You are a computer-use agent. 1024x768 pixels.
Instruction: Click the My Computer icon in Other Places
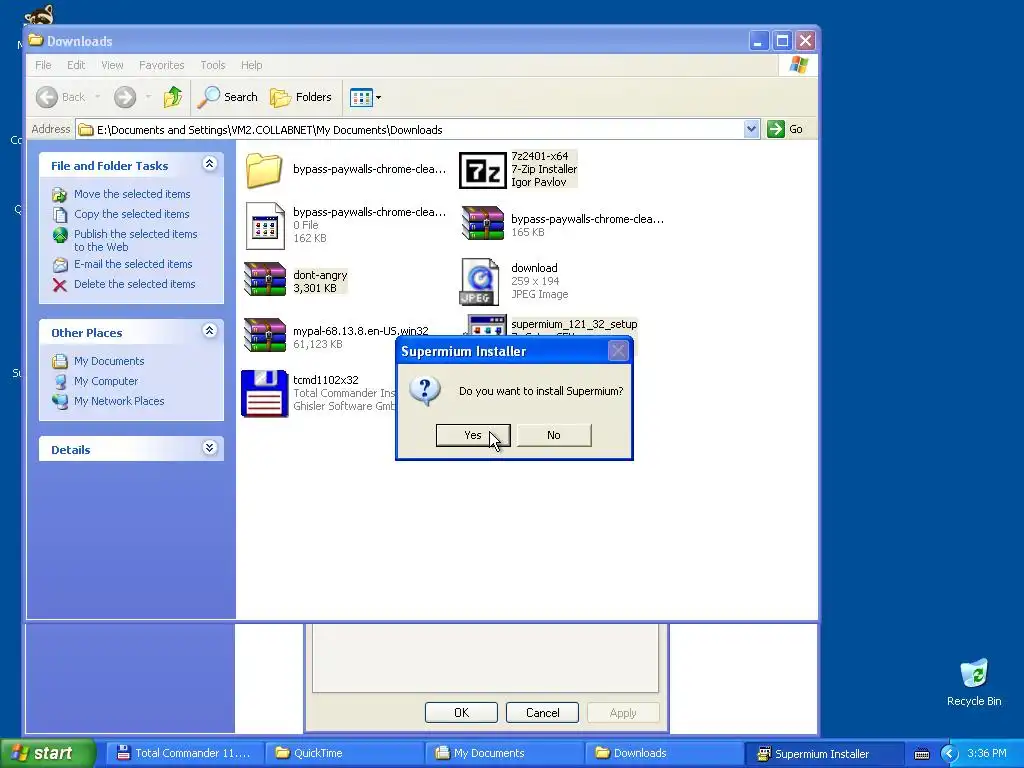(x=60, y=381)
